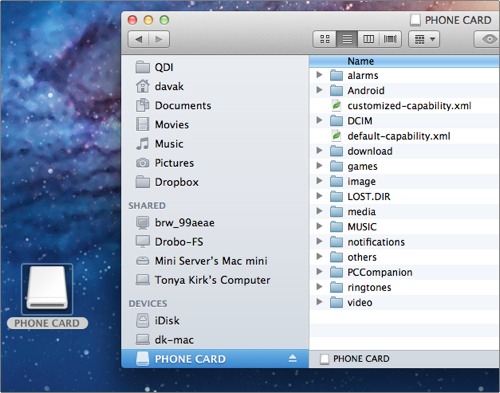Go back with the Finder back arrow
This screenshot has height=393, width=500.
(x=139, y=39)
